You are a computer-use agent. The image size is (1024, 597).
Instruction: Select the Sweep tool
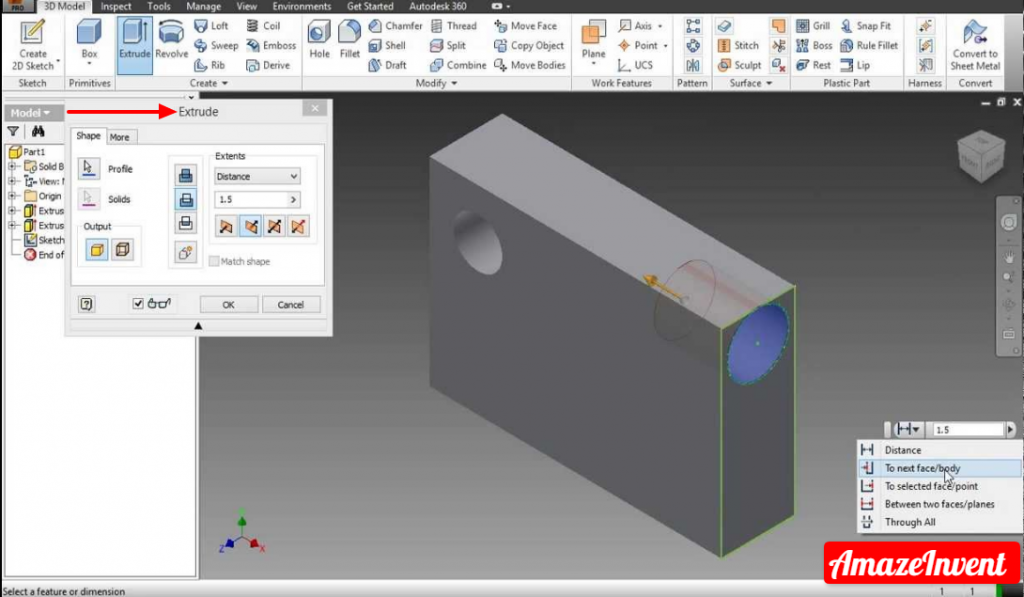(216, 45)
